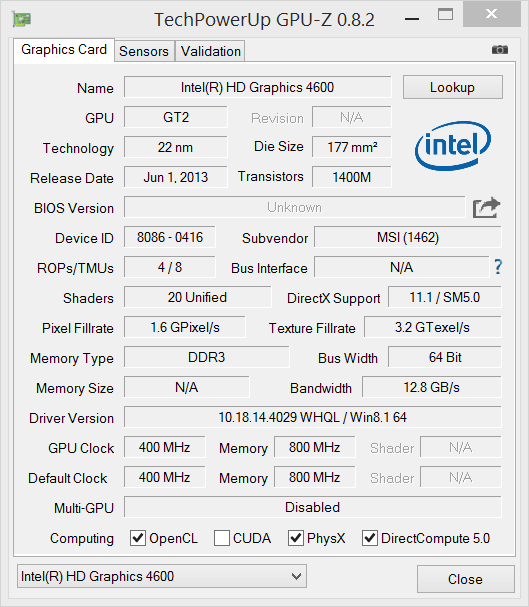Image resolution: width=529 pixels, height=607 pixels.
Task: Toggle the OpenCL checkbox
Action: point(138,538)
